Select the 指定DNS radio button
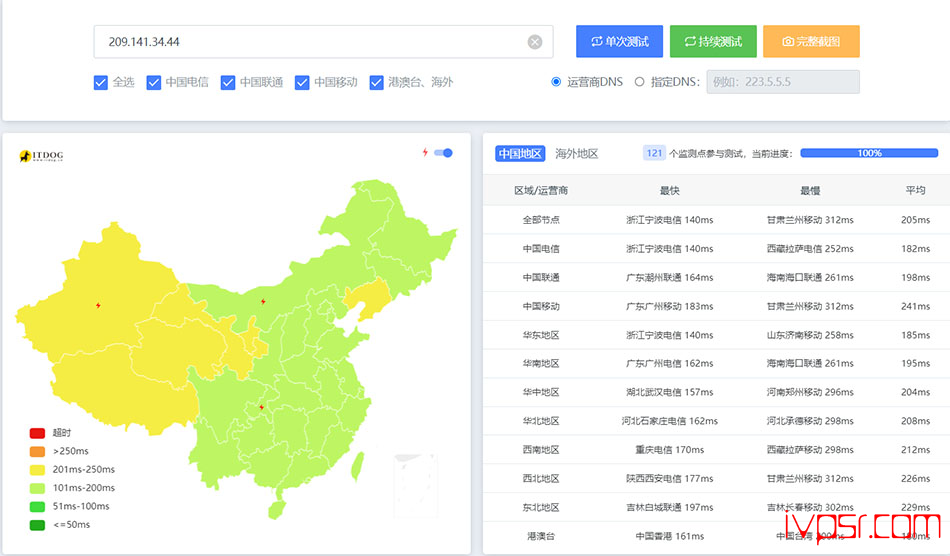This screenshot has height=556, width=950. pyautogui.click(x=639, y=82)
